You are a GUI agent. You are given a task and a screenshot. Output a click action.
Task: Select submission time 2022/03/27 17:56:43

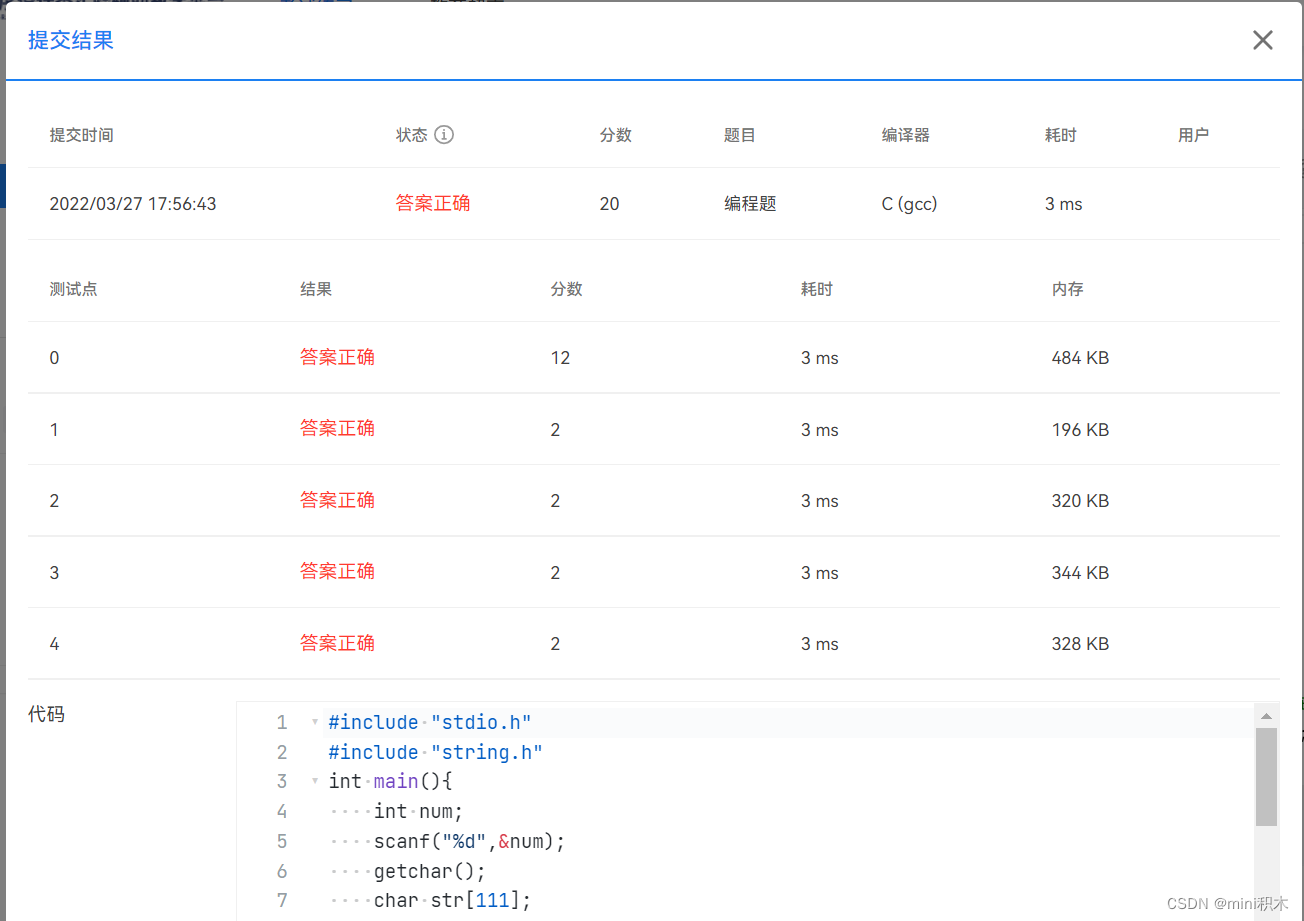click(x=133, y=204)
